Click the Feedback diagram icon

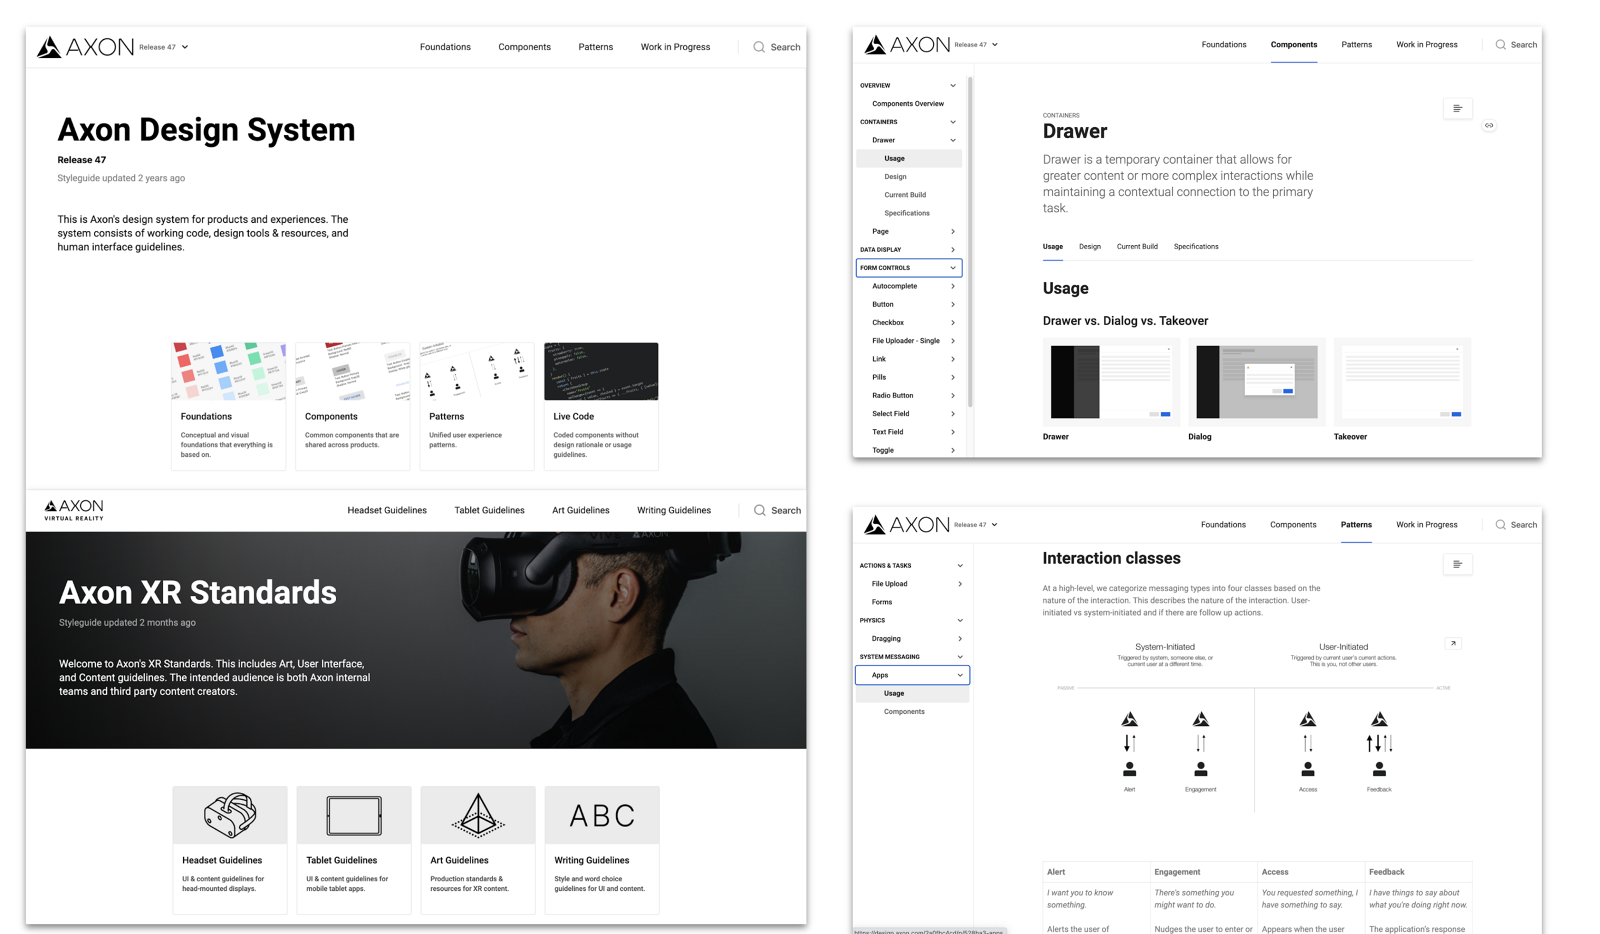coord(1379,745)
